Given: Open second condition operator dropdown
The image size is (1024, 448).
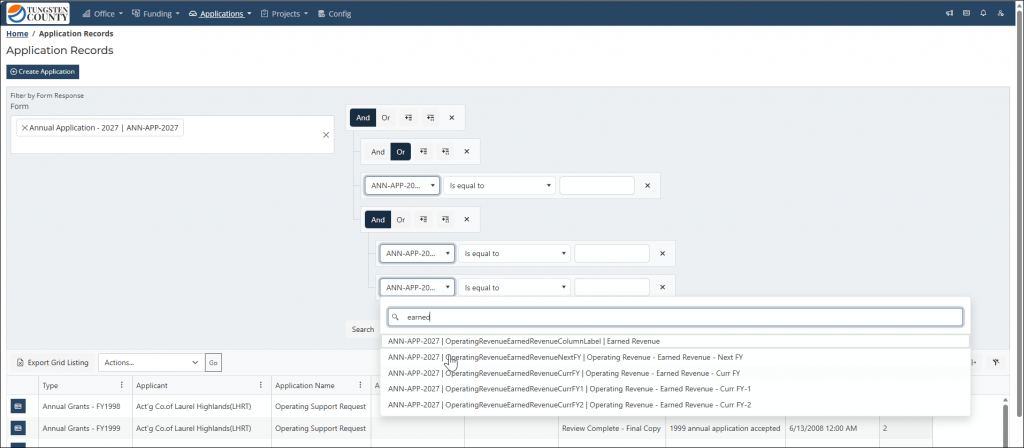Looking at the screenshot, I should 514,253.
